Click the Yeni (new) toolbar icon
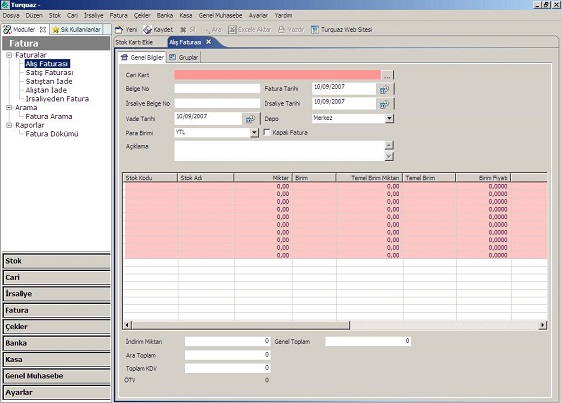Viewport: 562px width, 403px height. coord(119,29)
